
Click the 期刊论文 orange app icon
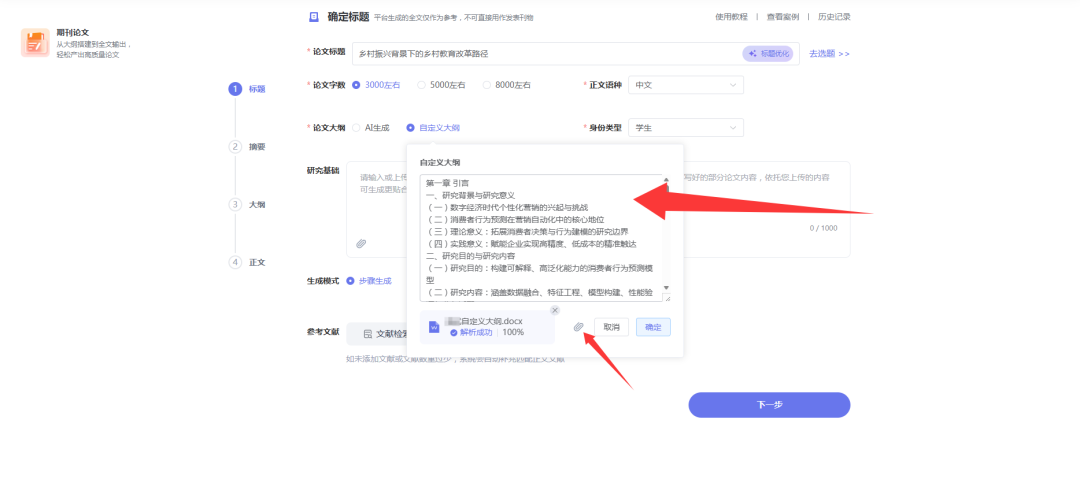[x=35, y=43]
